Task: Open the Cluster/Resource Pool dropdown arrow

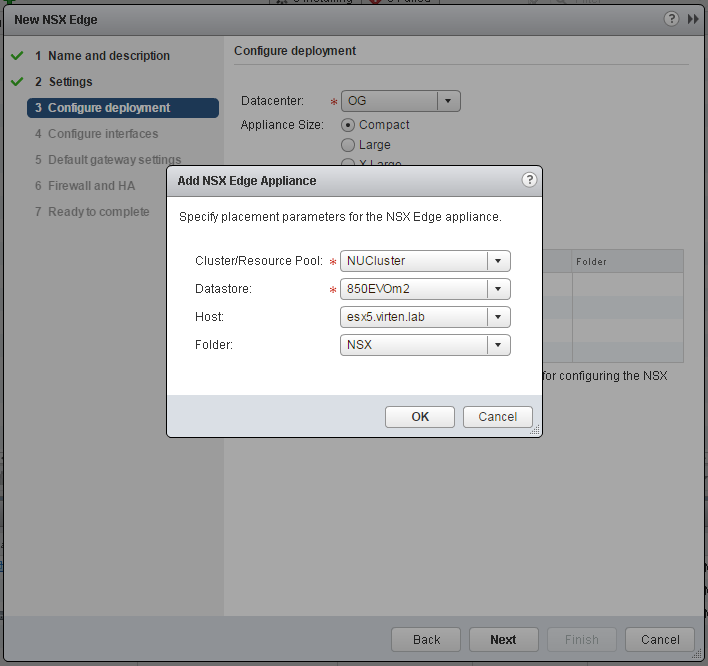Action: point(498,261)
